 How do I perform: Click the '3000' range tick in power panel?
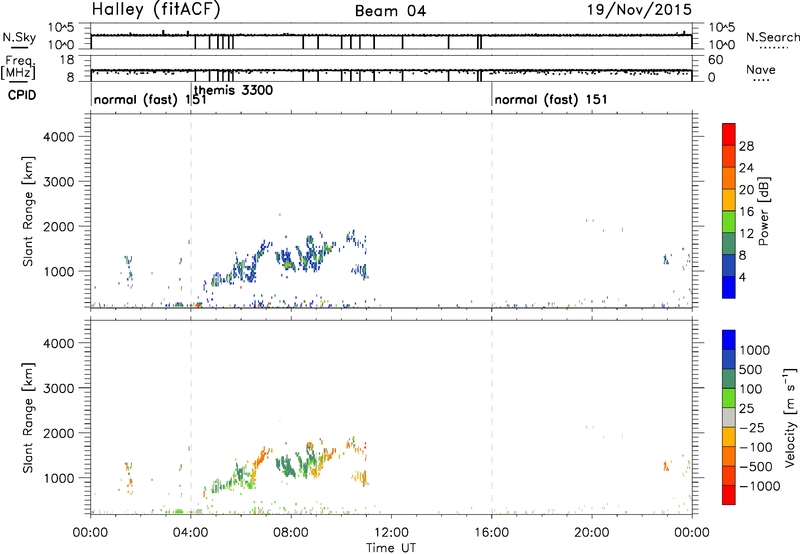59,182
